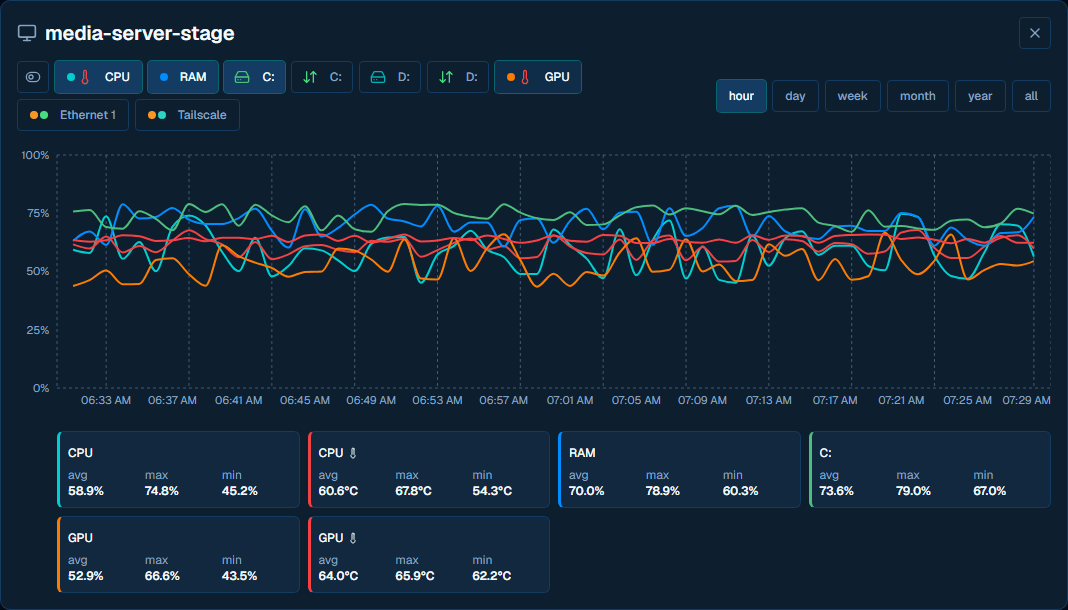Click the thermometer icon in GPU temperature card

point(353,538)
